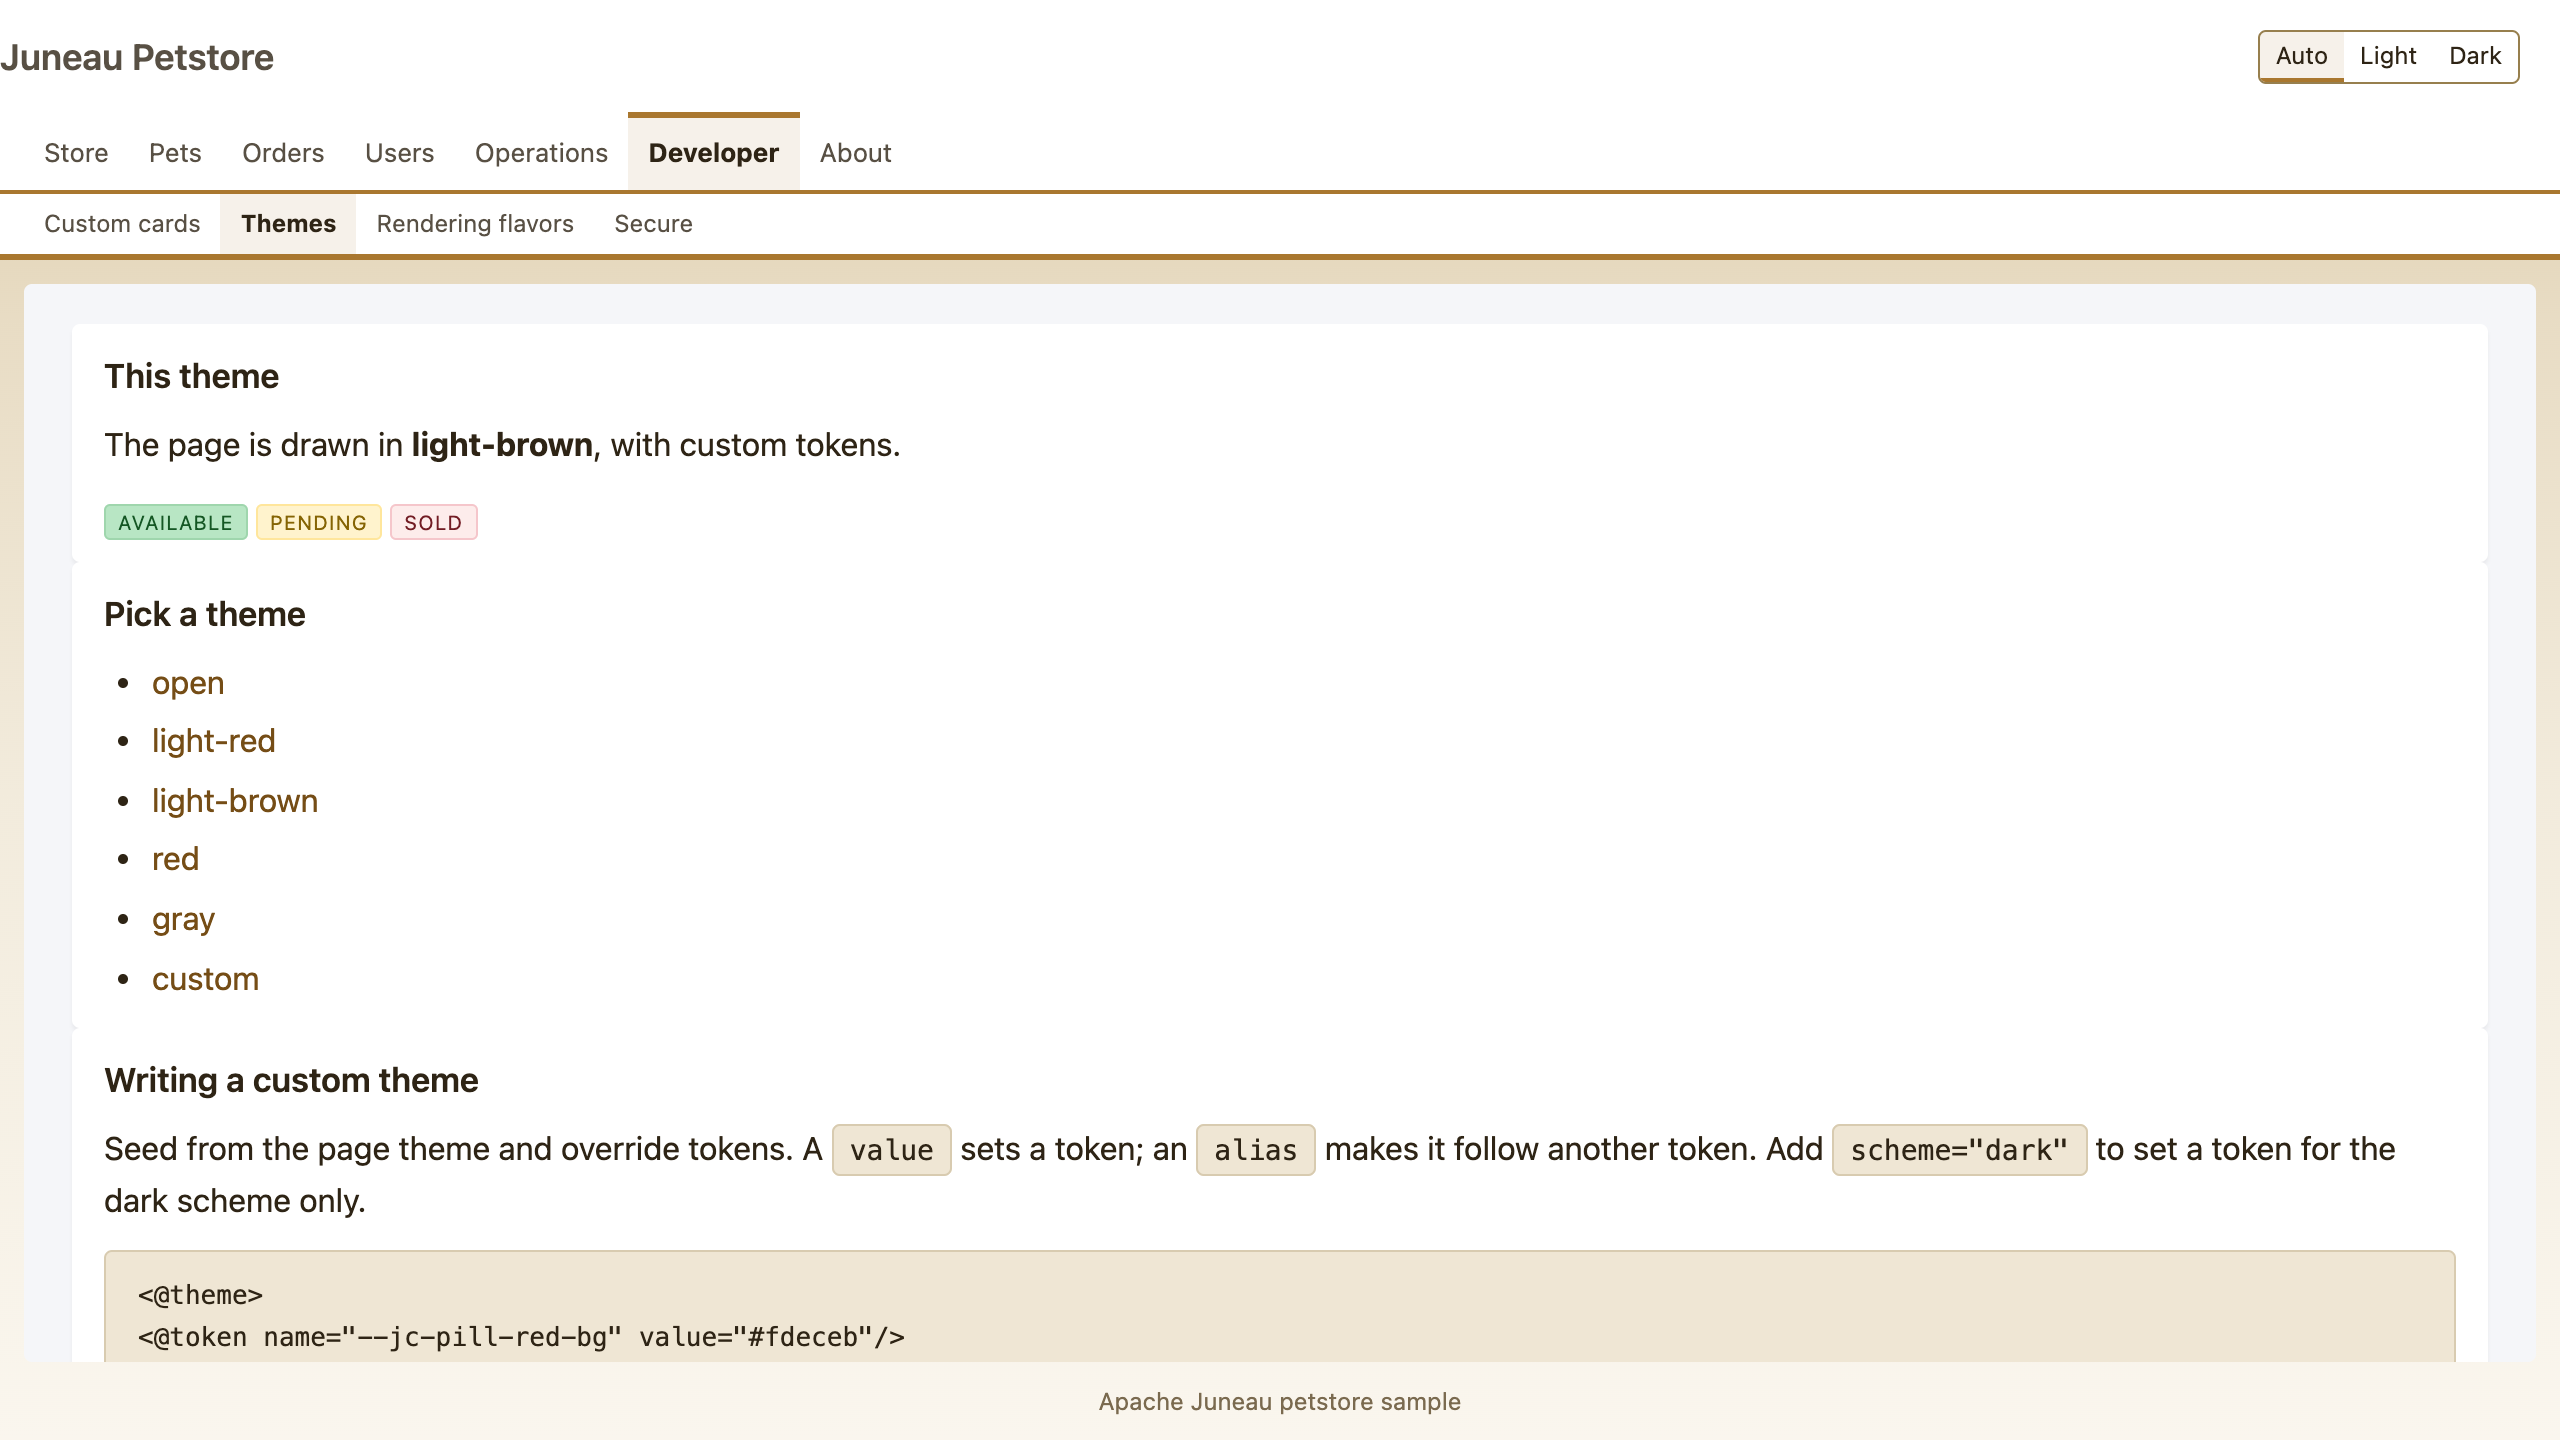Open the About tab
Screen dimensions: 2560x1440
tap(856, 153)
